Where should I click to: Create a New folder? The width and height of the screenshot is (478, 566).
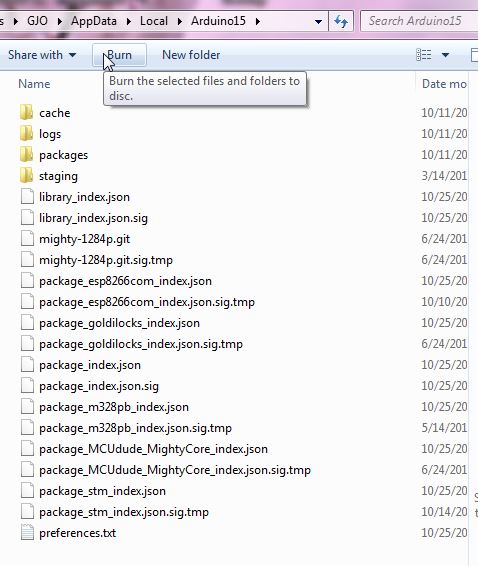pyautogui.click(x=191, y=55)
